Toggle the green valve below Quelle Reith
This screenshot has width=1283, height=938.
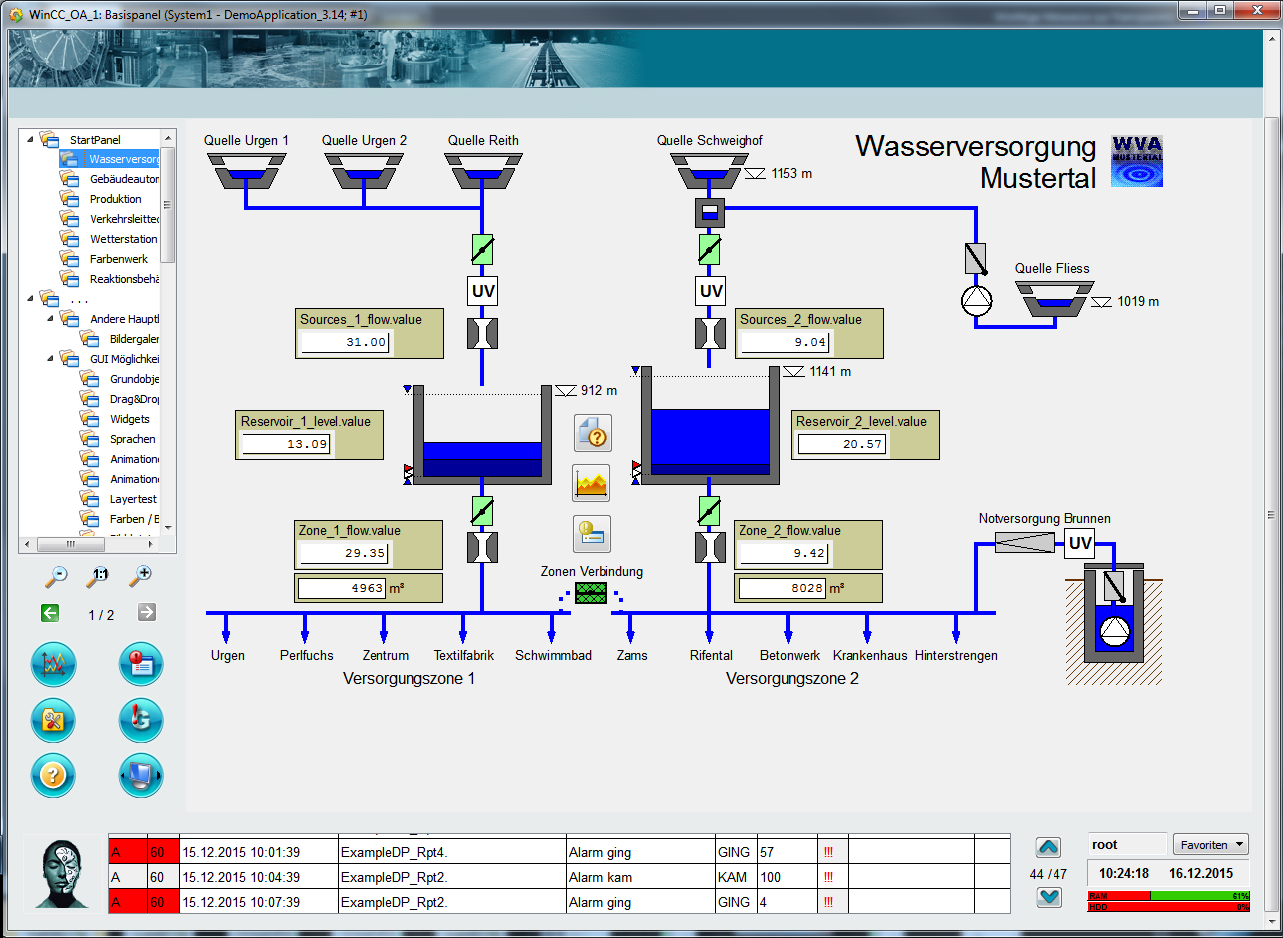pyautogui.click(x=483, y=249)
